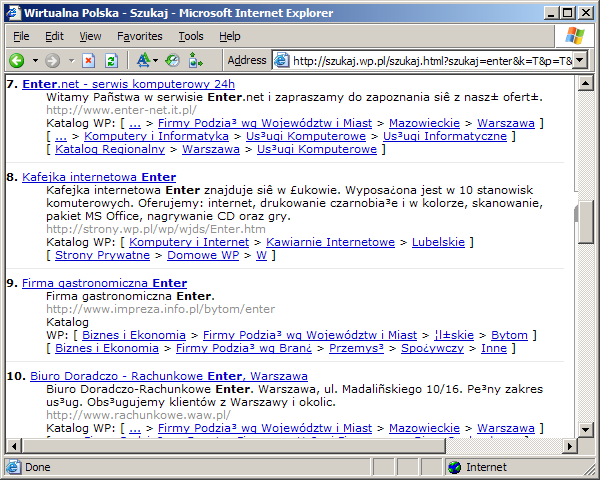Image resolution: width=600 pixels, height=480 pixels.
Task: Stop loading with the red X icon
Action: point(89,60)
